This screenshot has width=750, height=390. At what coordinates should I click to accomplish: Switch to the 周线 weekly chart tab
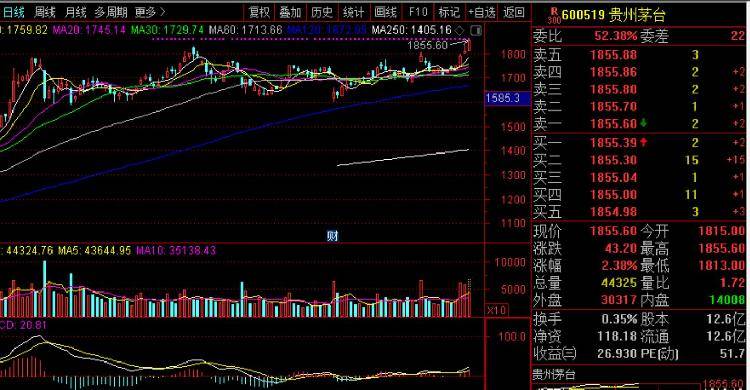coord(45,12)
